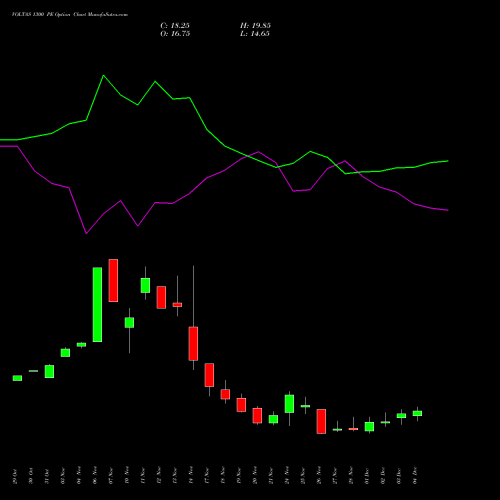Select the 14 Nov date label
Viewport: 500px width, 500px height.
[191, 476]
